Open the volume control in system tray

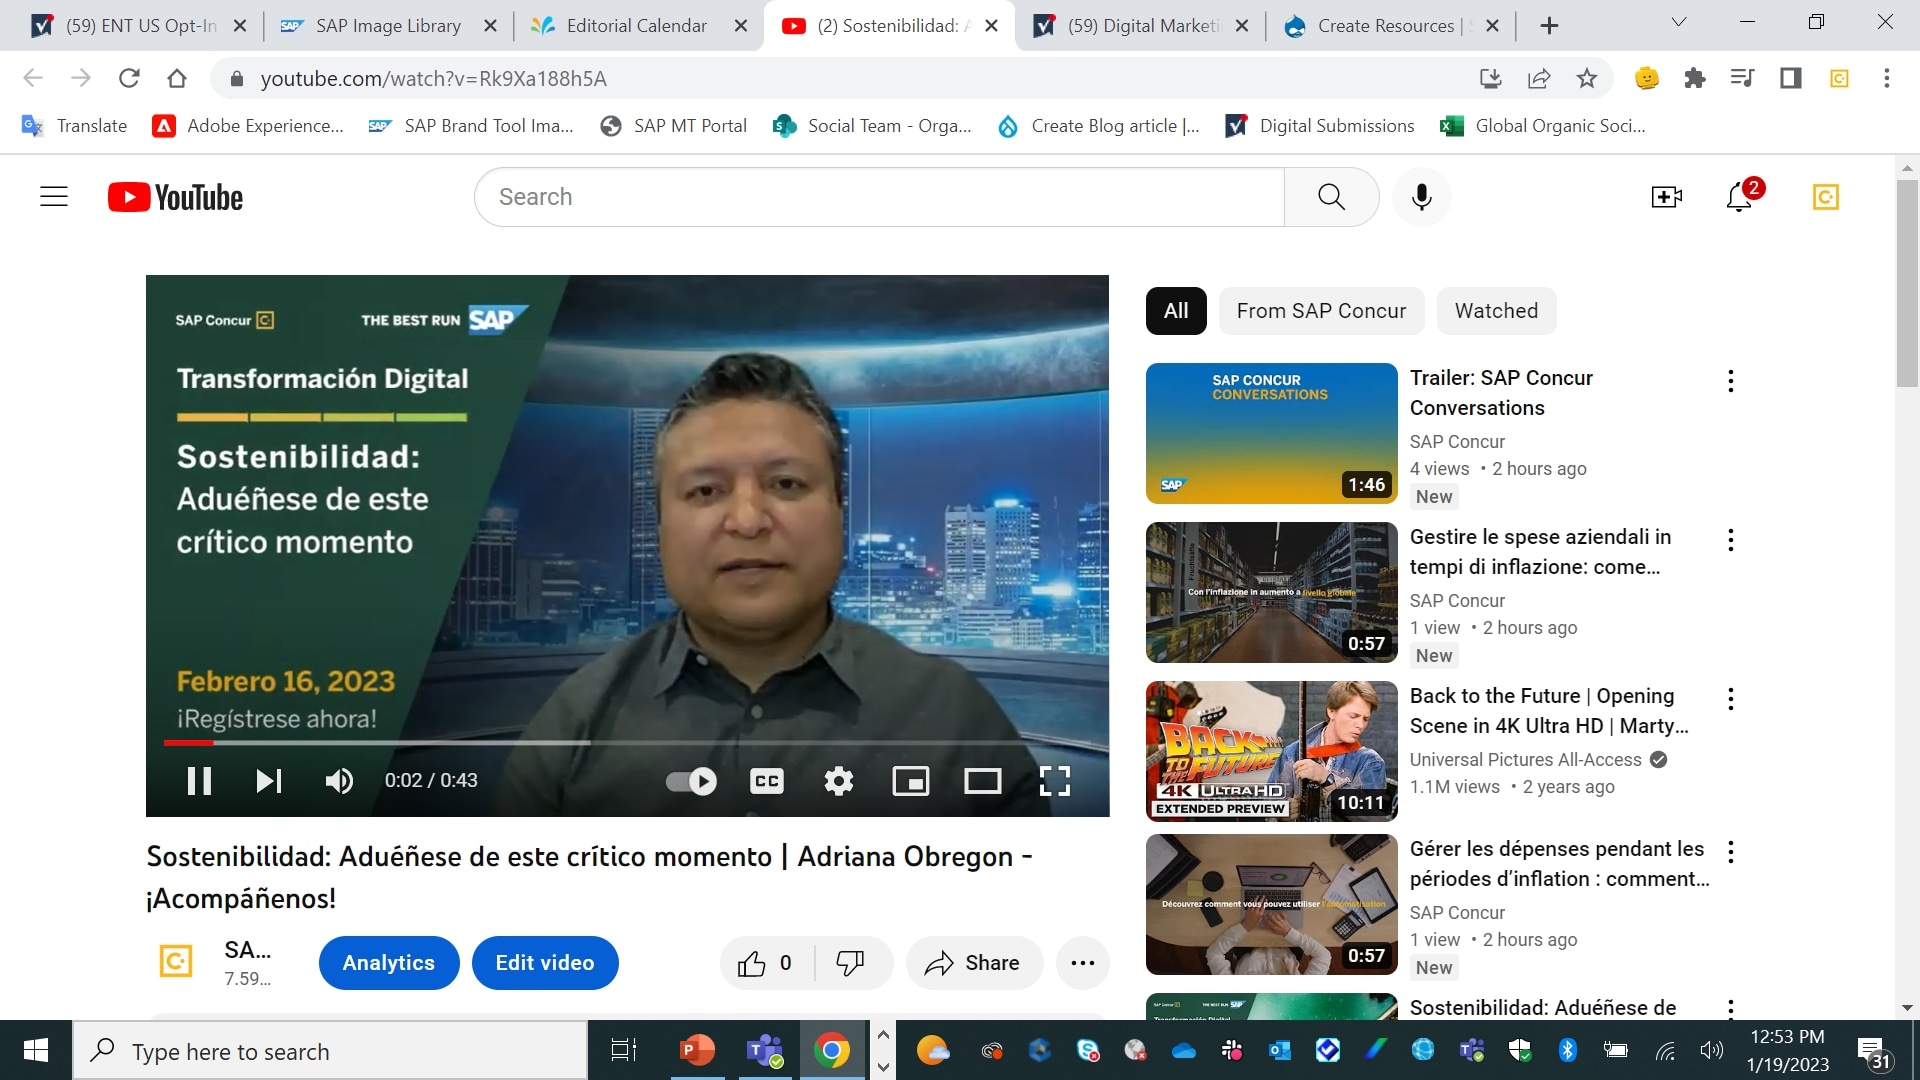1712,1050
